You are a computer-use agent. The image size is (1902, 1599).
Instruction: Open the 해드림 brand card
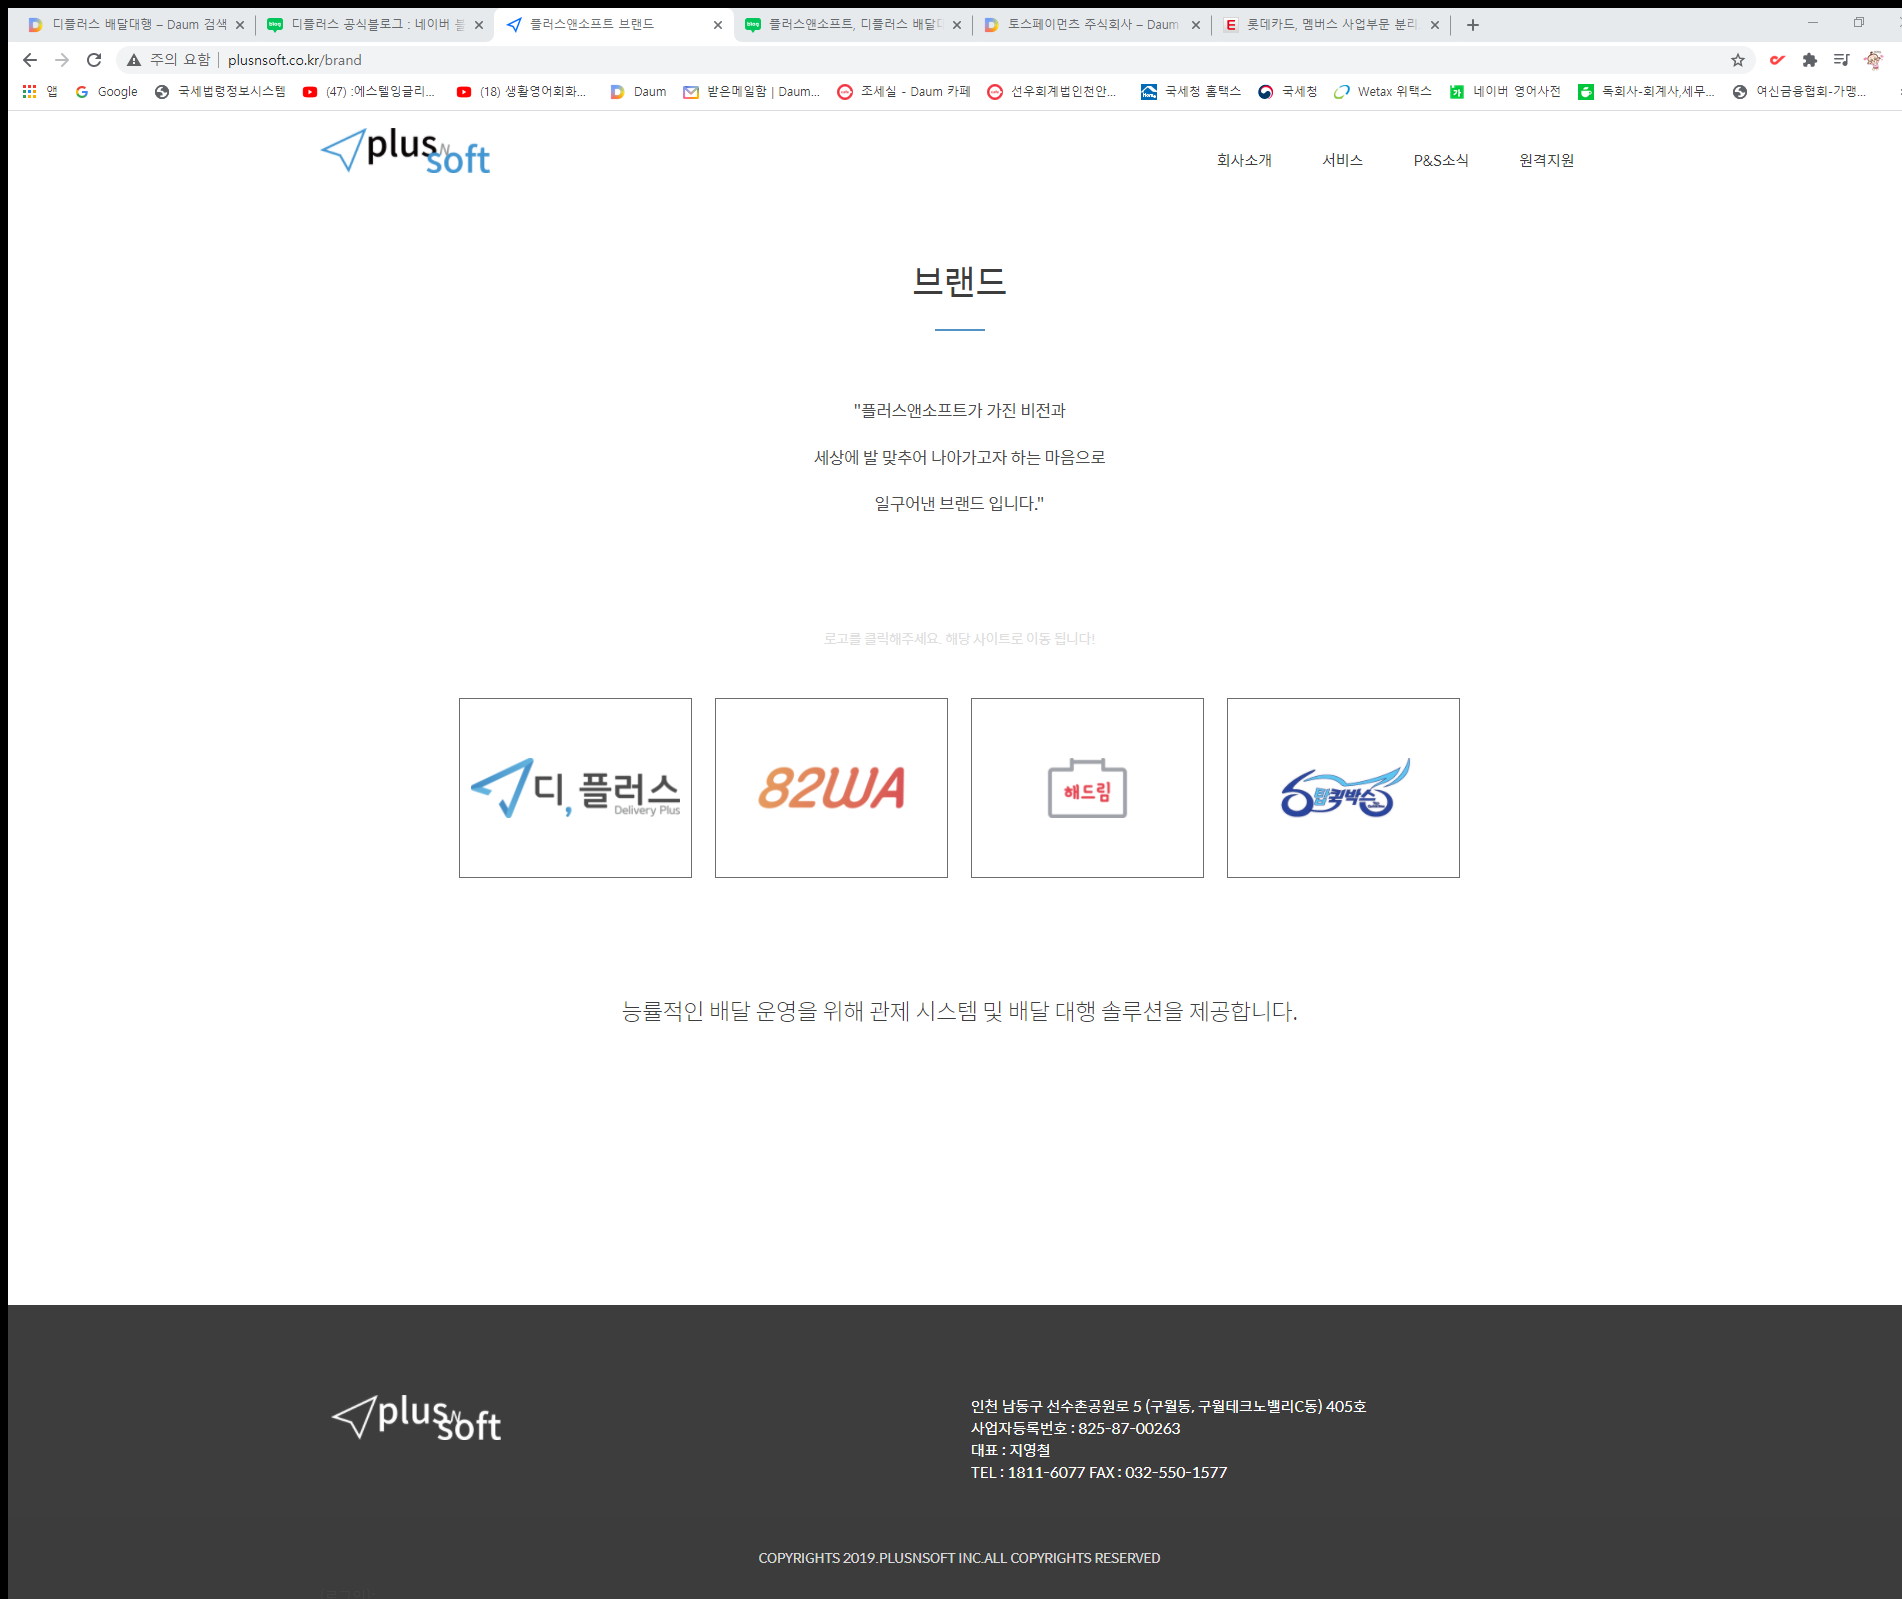[1087, 788]
